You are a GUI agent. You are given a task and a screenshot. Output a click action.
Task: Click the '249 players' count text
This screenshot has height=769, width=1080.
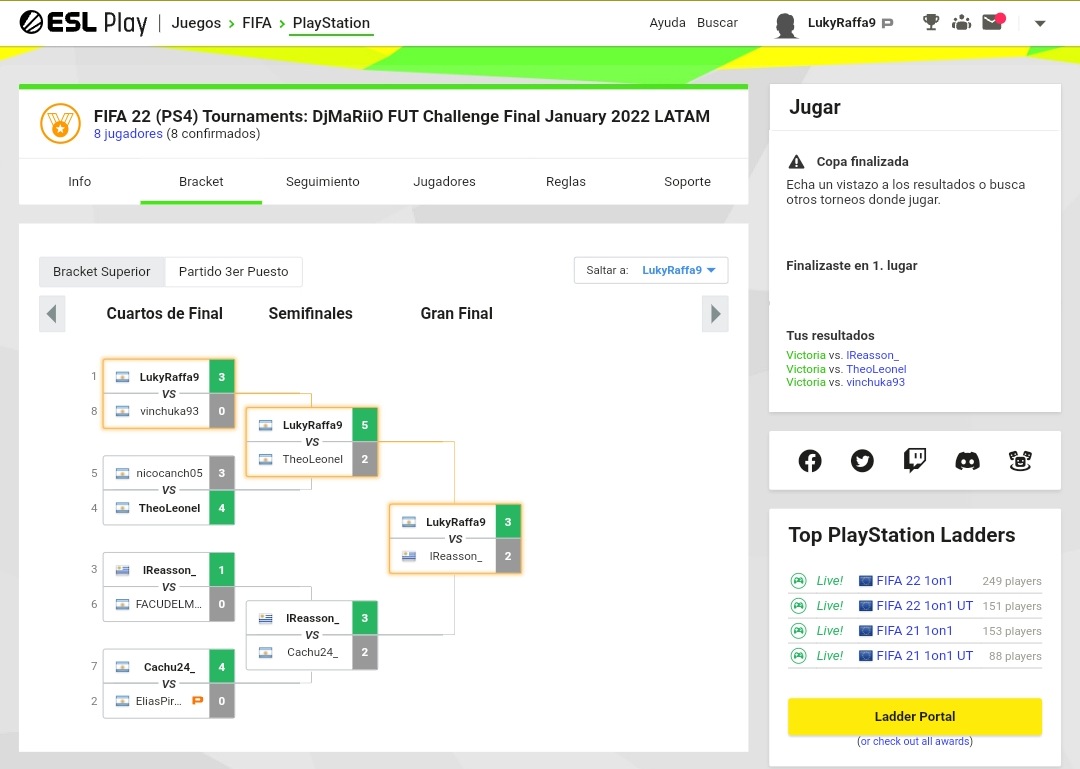(x=1012, y=582)
